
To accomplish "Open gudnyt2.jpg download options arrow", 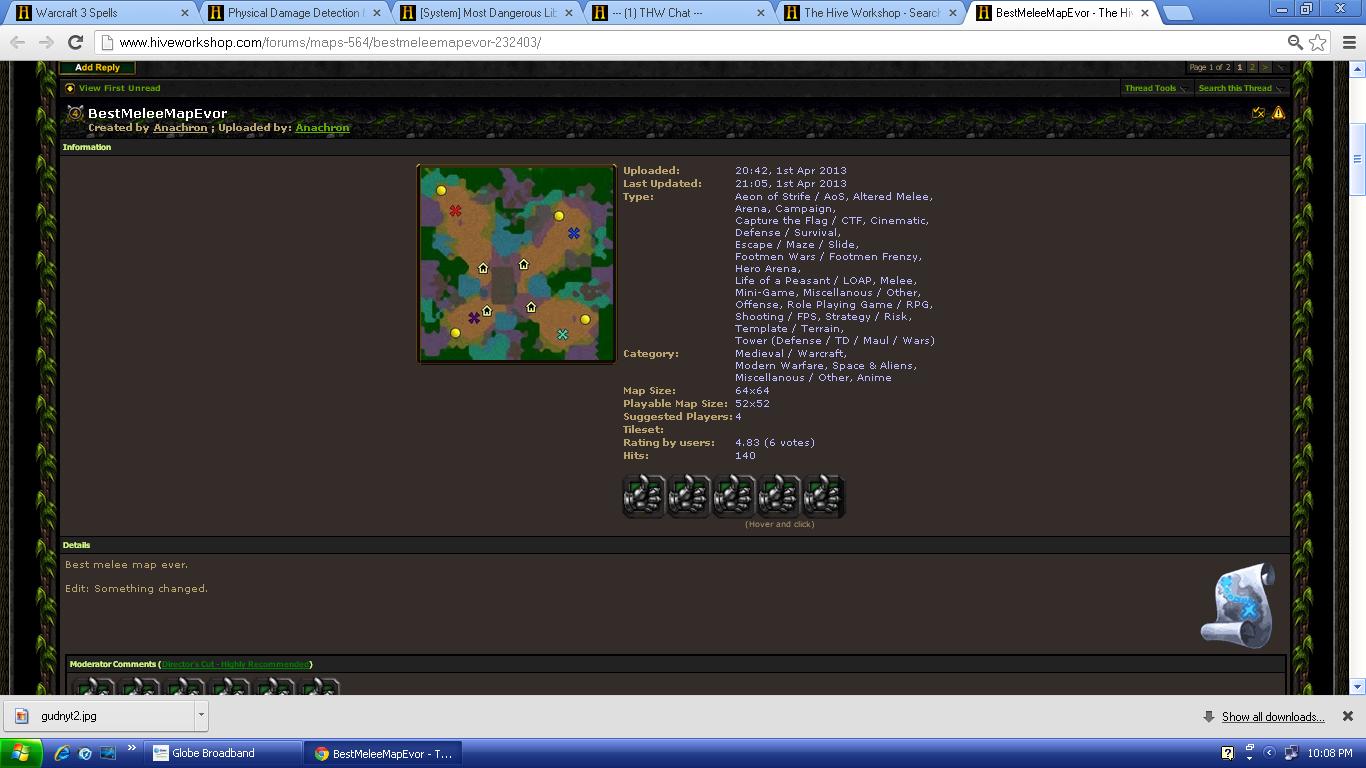I will click(201, 716).
